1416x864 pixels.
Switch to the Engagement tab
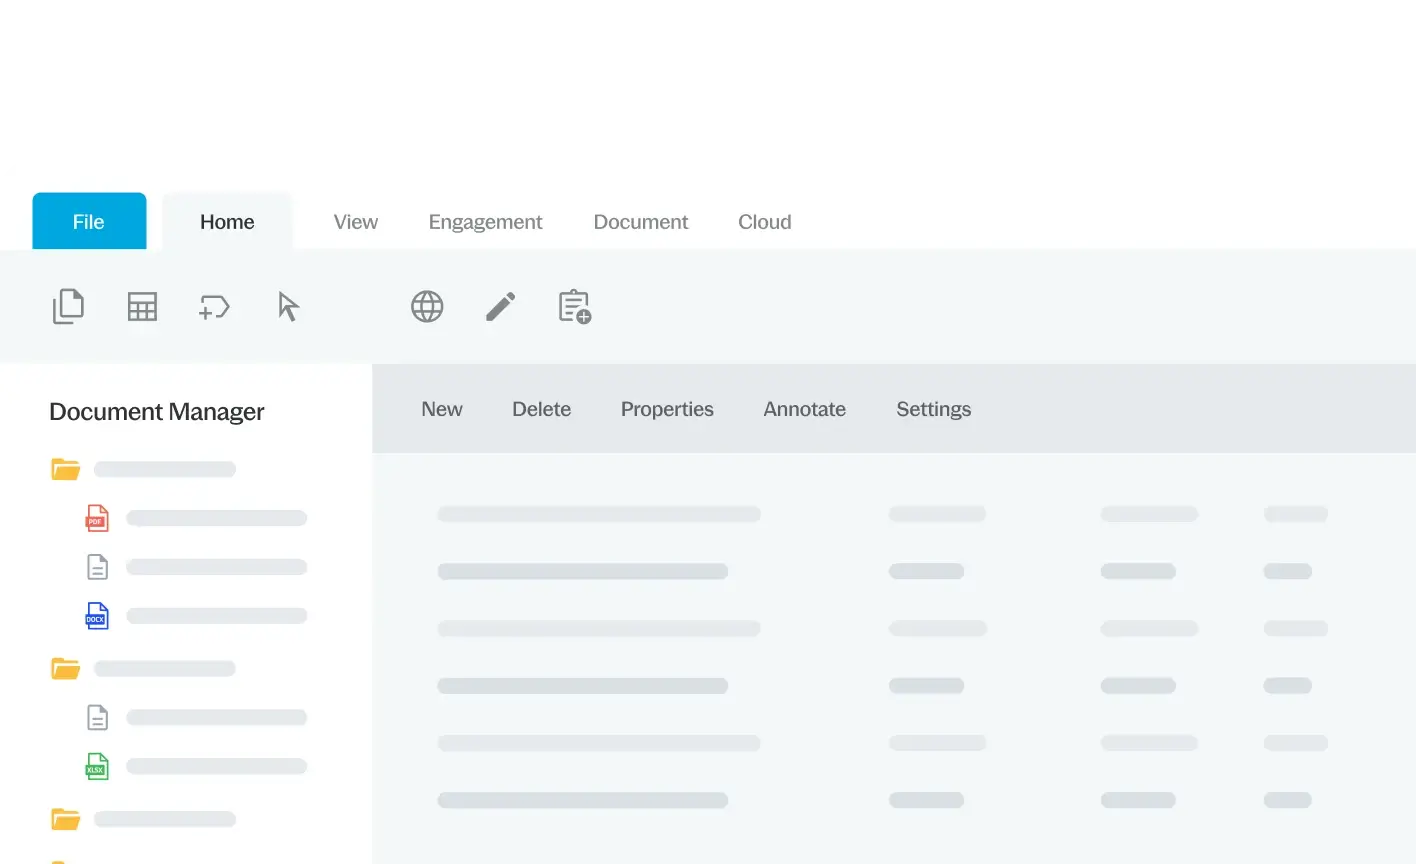tap(485, 222)
